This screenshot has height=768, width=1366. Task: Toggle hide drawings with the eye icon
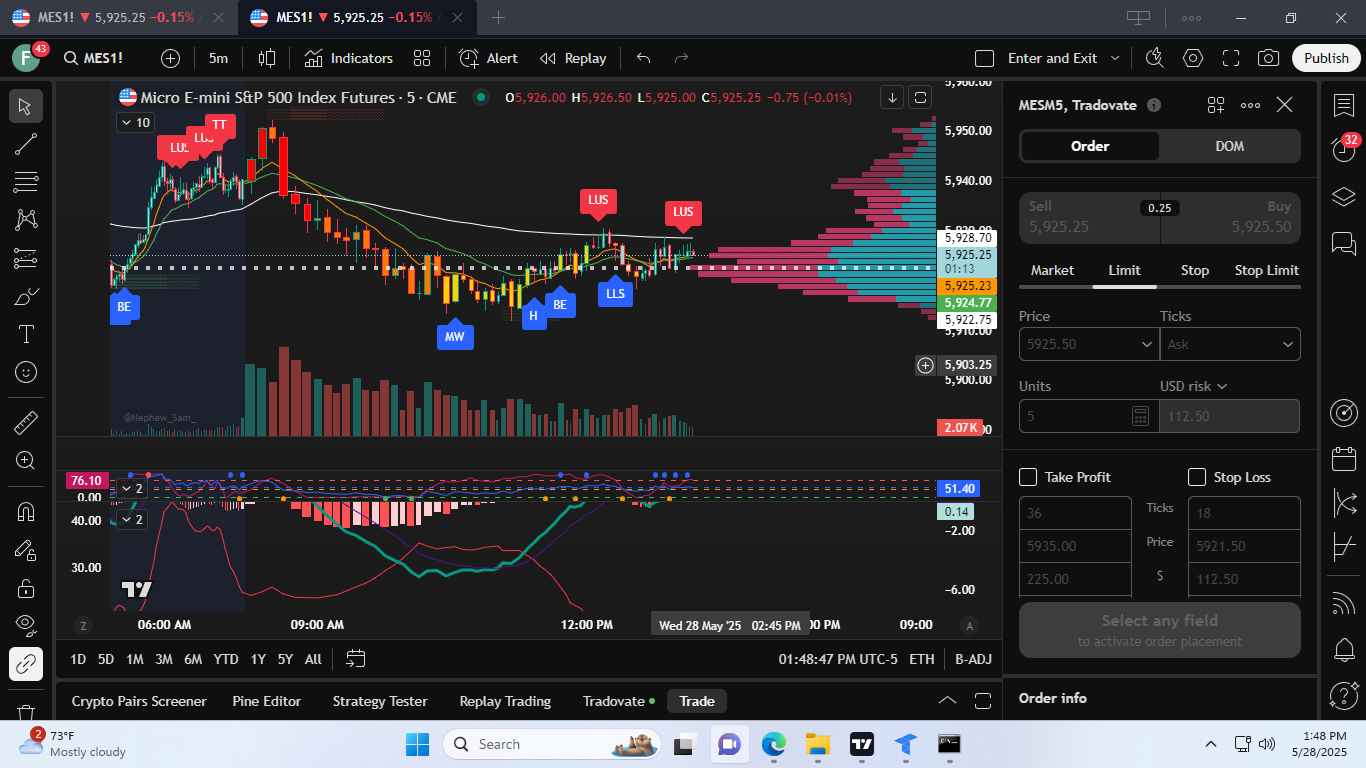(25, 625)
